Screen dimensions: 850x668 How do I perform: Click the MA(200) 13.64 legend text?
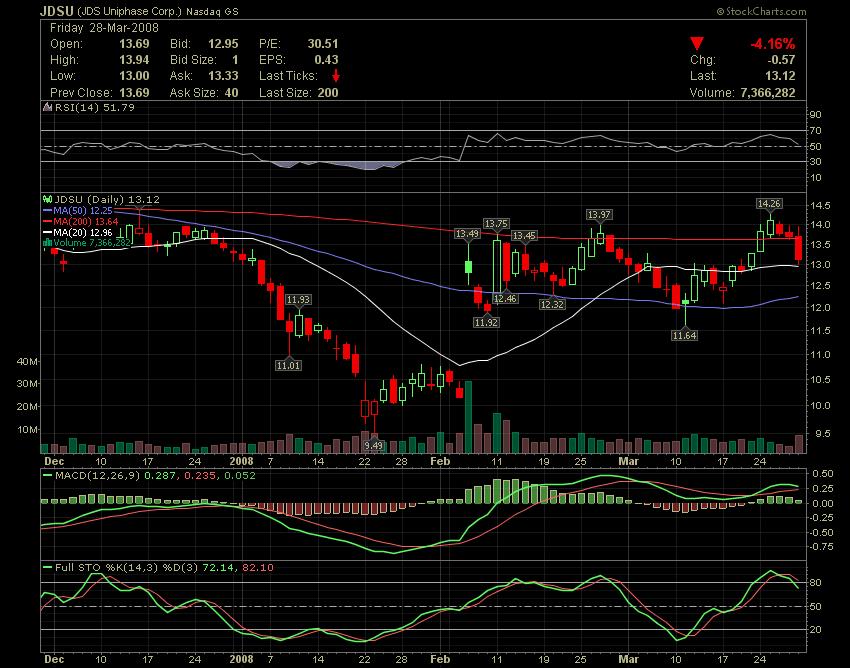point(86,221)
